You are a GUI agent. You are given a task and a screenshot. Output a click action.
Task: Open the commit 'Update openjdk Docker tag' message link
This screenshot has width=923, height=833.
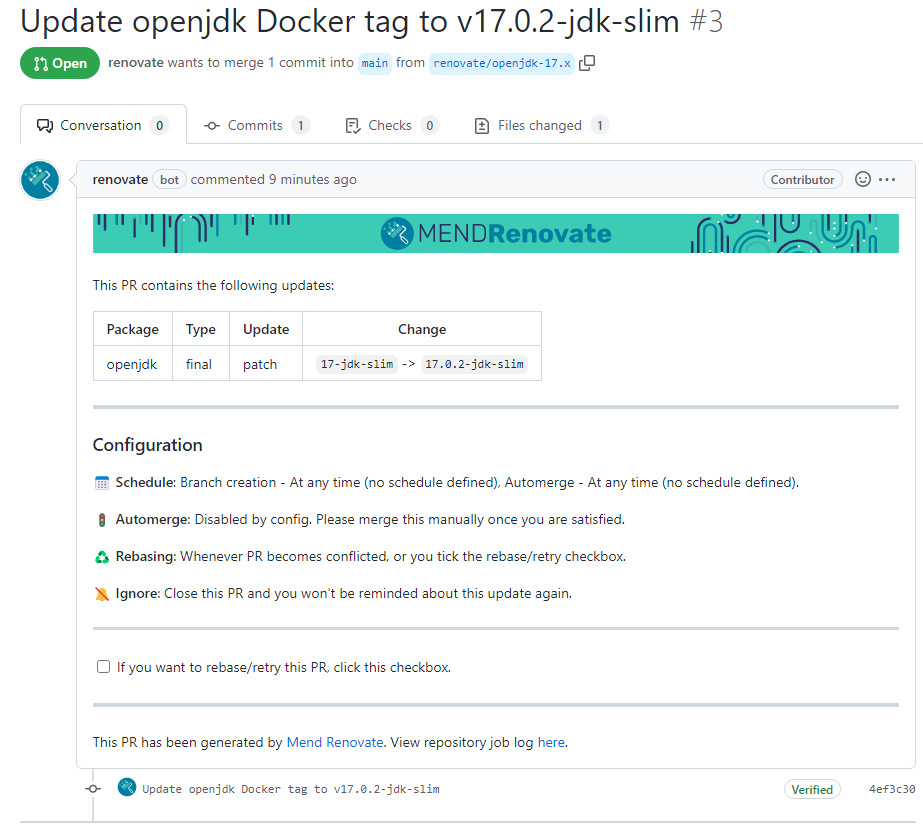click(291, 789)
